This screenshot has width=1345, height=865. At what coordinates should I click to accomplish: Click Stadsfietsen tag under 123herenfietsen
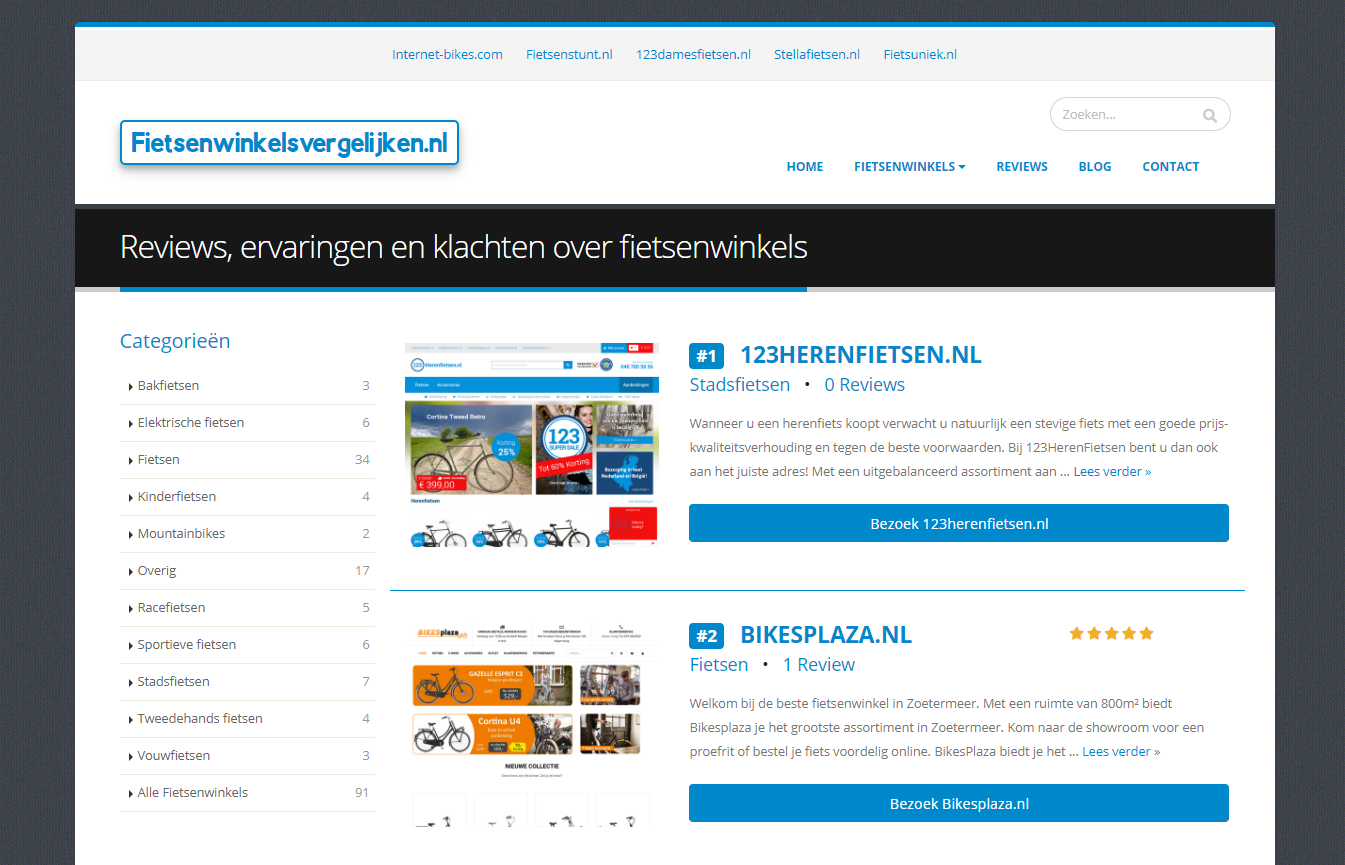[740, 385]
